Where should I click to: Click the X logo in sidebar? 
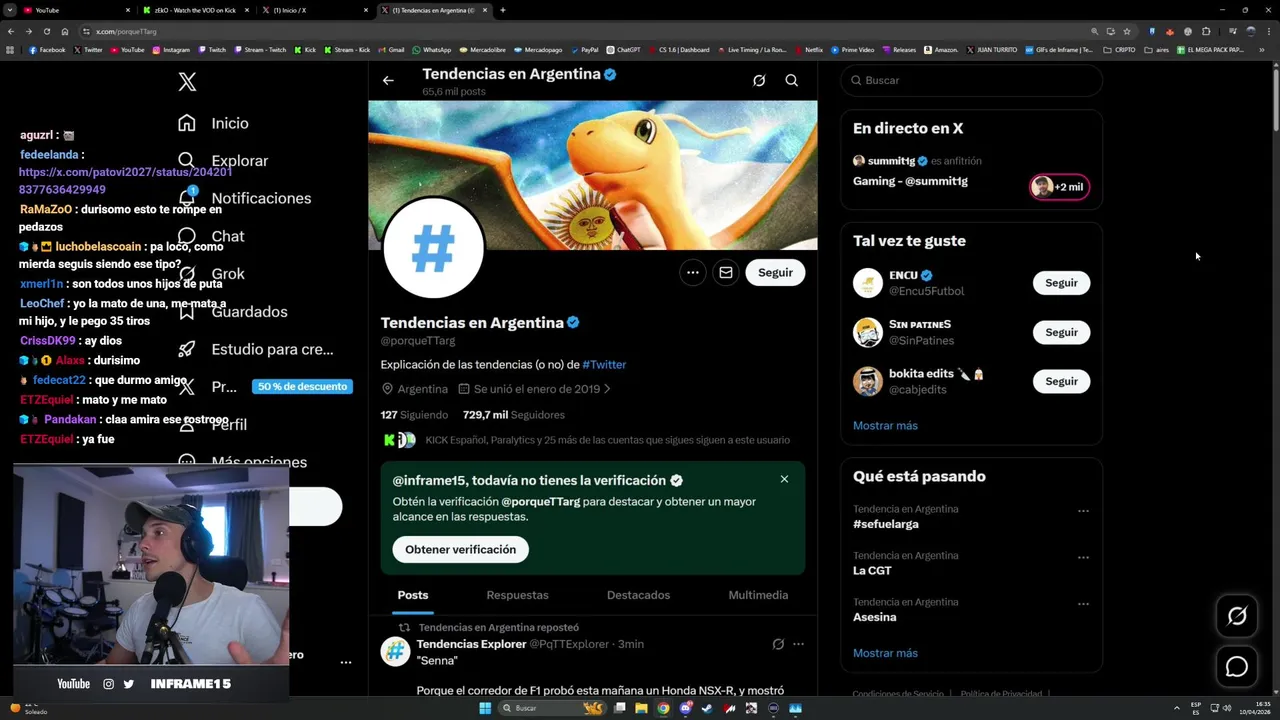point(187,82)
